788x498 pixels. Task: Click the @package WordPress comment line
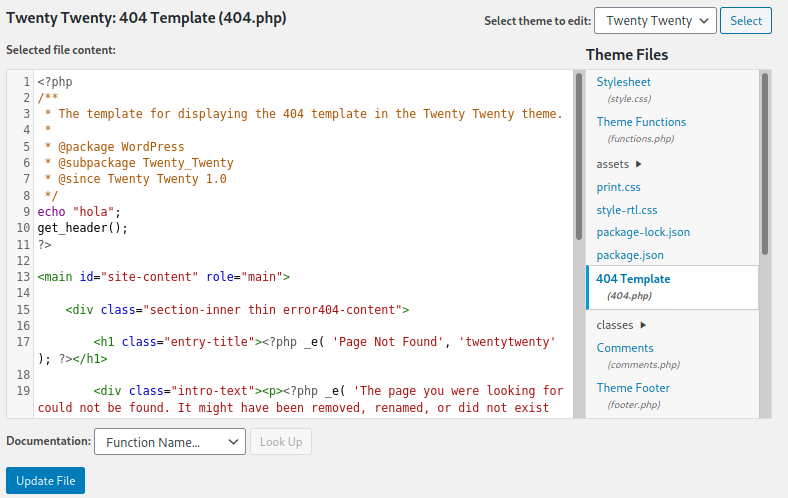coord(114,147)
